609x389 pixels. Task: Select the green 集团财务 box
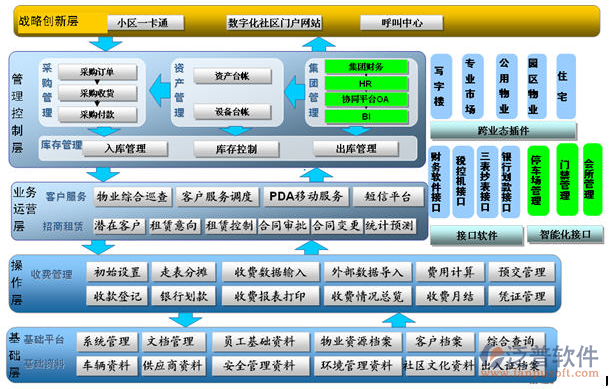366,67
